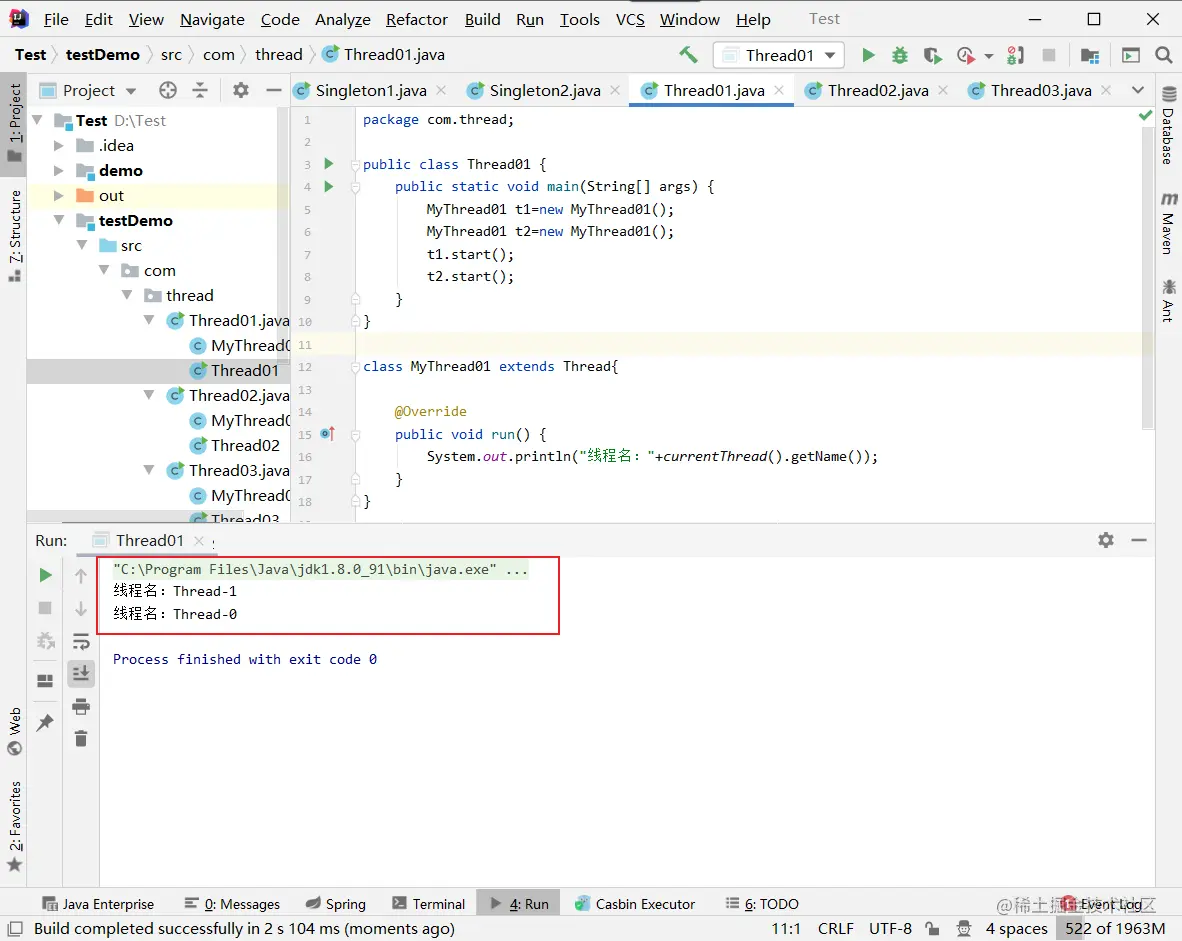Toggle soft-wrap in Run console
The height and width of the screenshot is (941, 1182).
pos(81,642)
